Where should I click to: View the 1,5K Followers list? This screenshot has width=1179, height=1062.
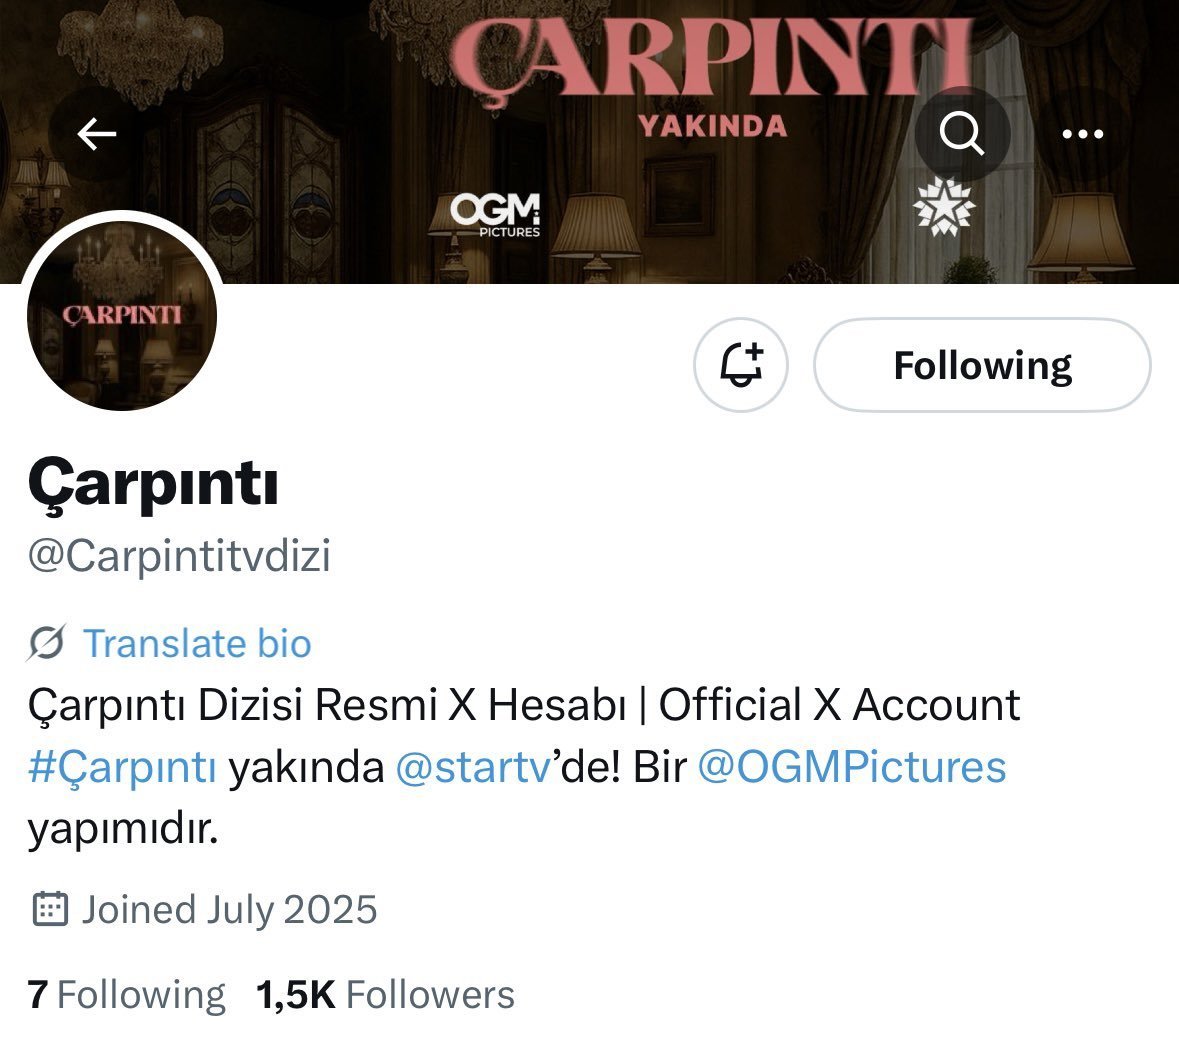pos(385,994)
